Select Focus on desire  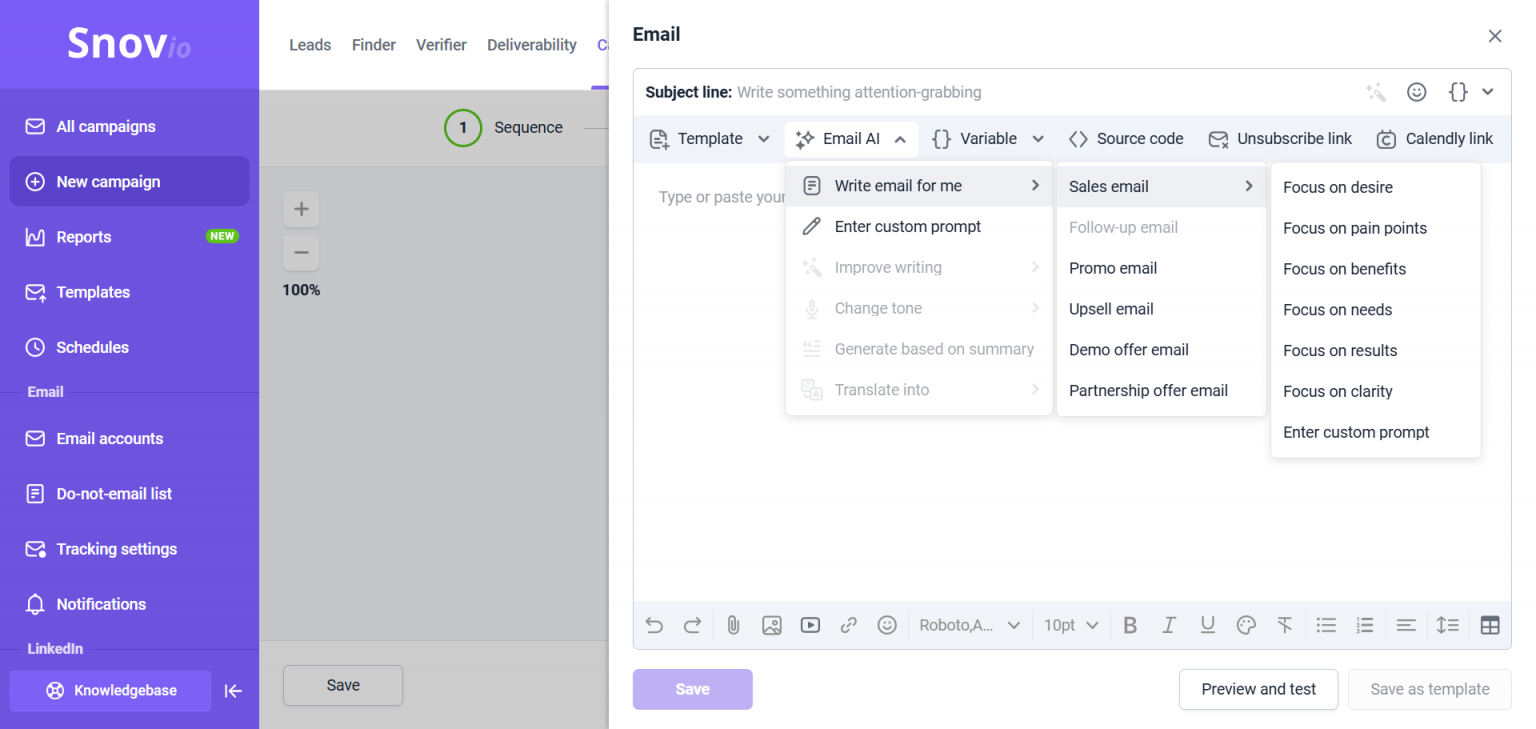pos(1375,187)
